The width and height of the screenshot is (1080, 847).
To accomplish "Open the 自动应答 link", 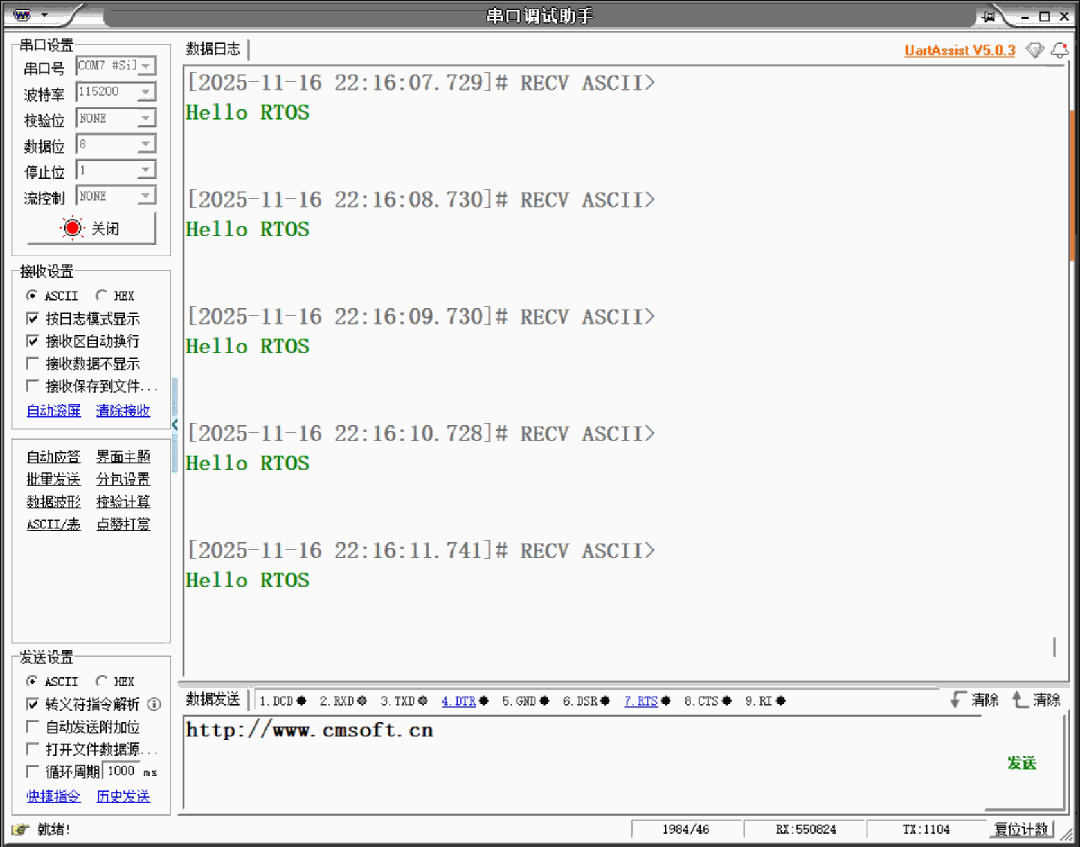I will [x=54, y=457].
